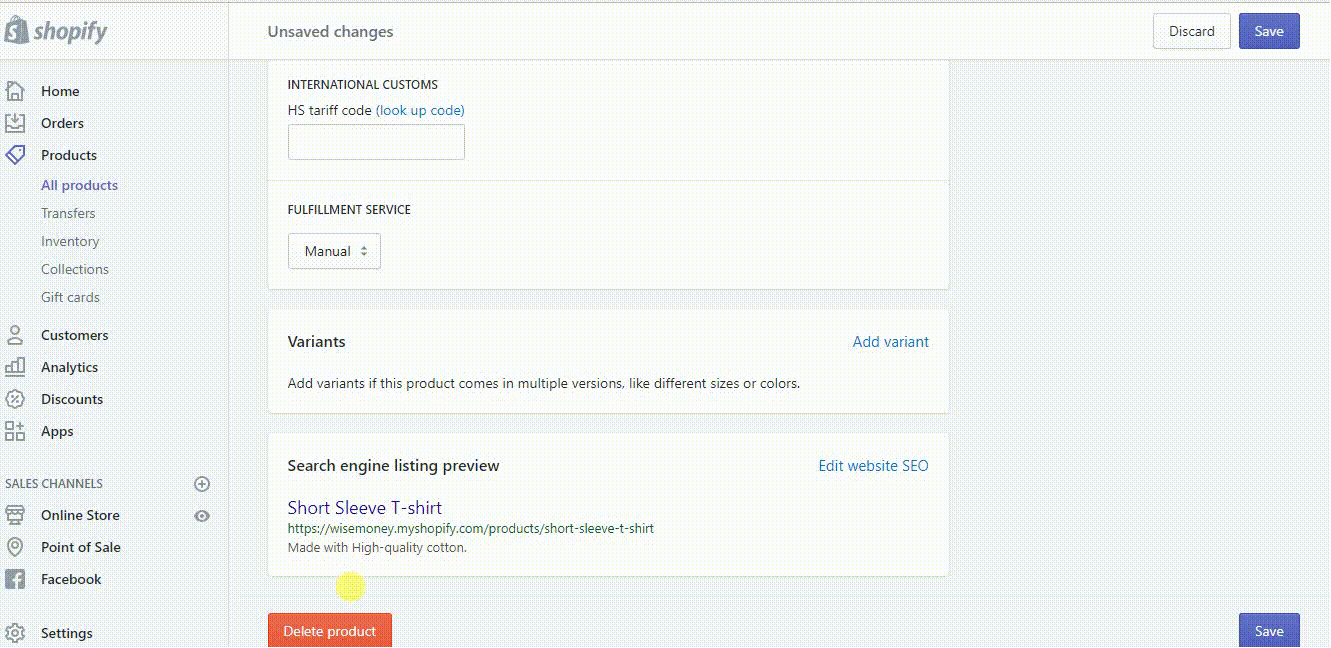Go to Home in sidebar
This screenshot has width=1331, height=648.
click(60, 91)
